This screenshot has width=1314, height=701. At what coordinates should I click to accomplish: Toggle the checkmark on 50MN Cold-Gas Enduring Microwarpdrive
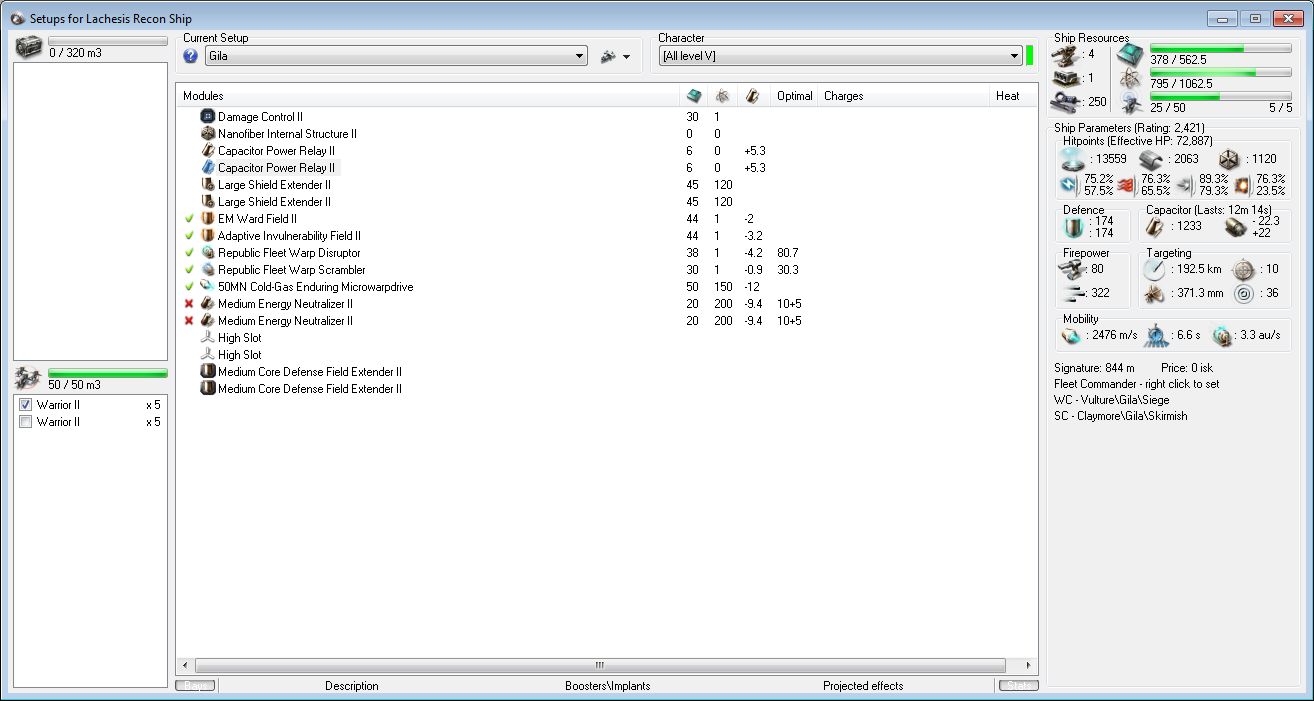[189, 287]
